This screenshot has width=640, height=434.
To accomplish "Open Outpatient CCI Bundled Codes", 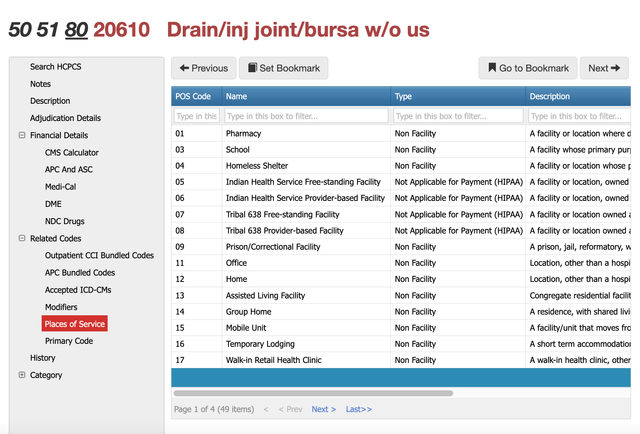I will 99,256.
